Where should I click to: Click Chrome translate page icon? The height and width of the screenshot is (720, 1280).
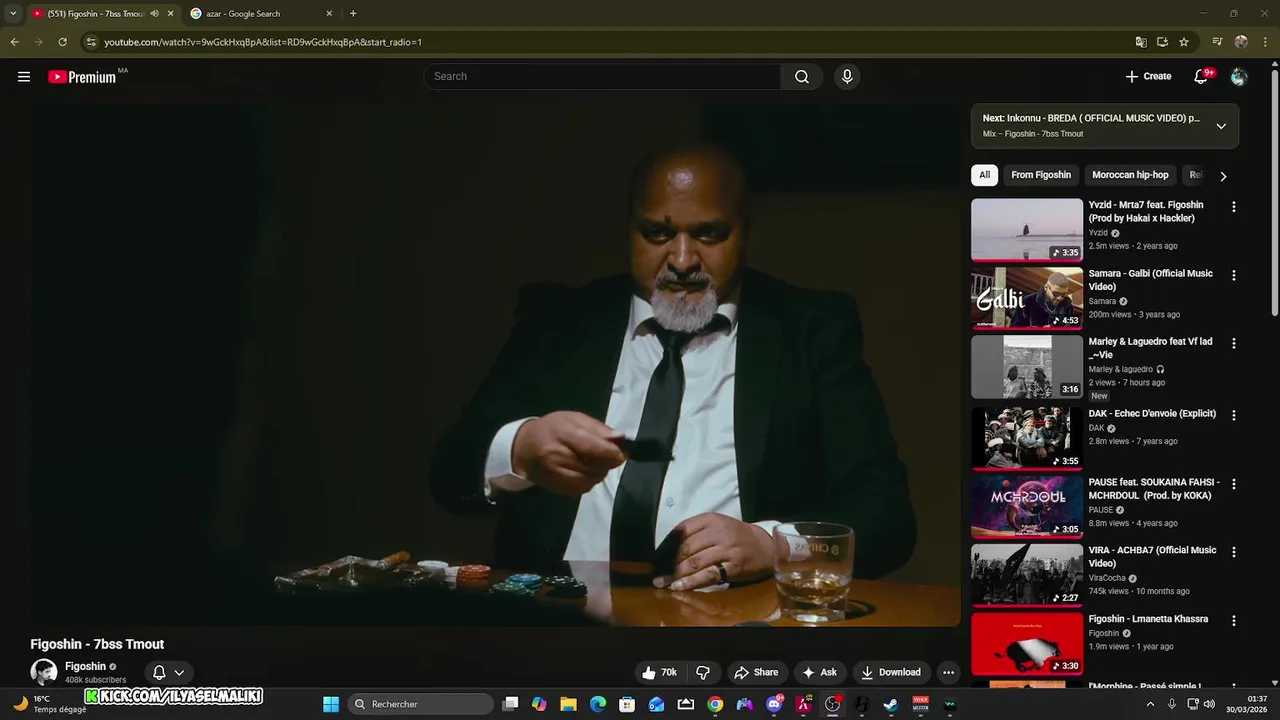click(x=1141, y=42)
